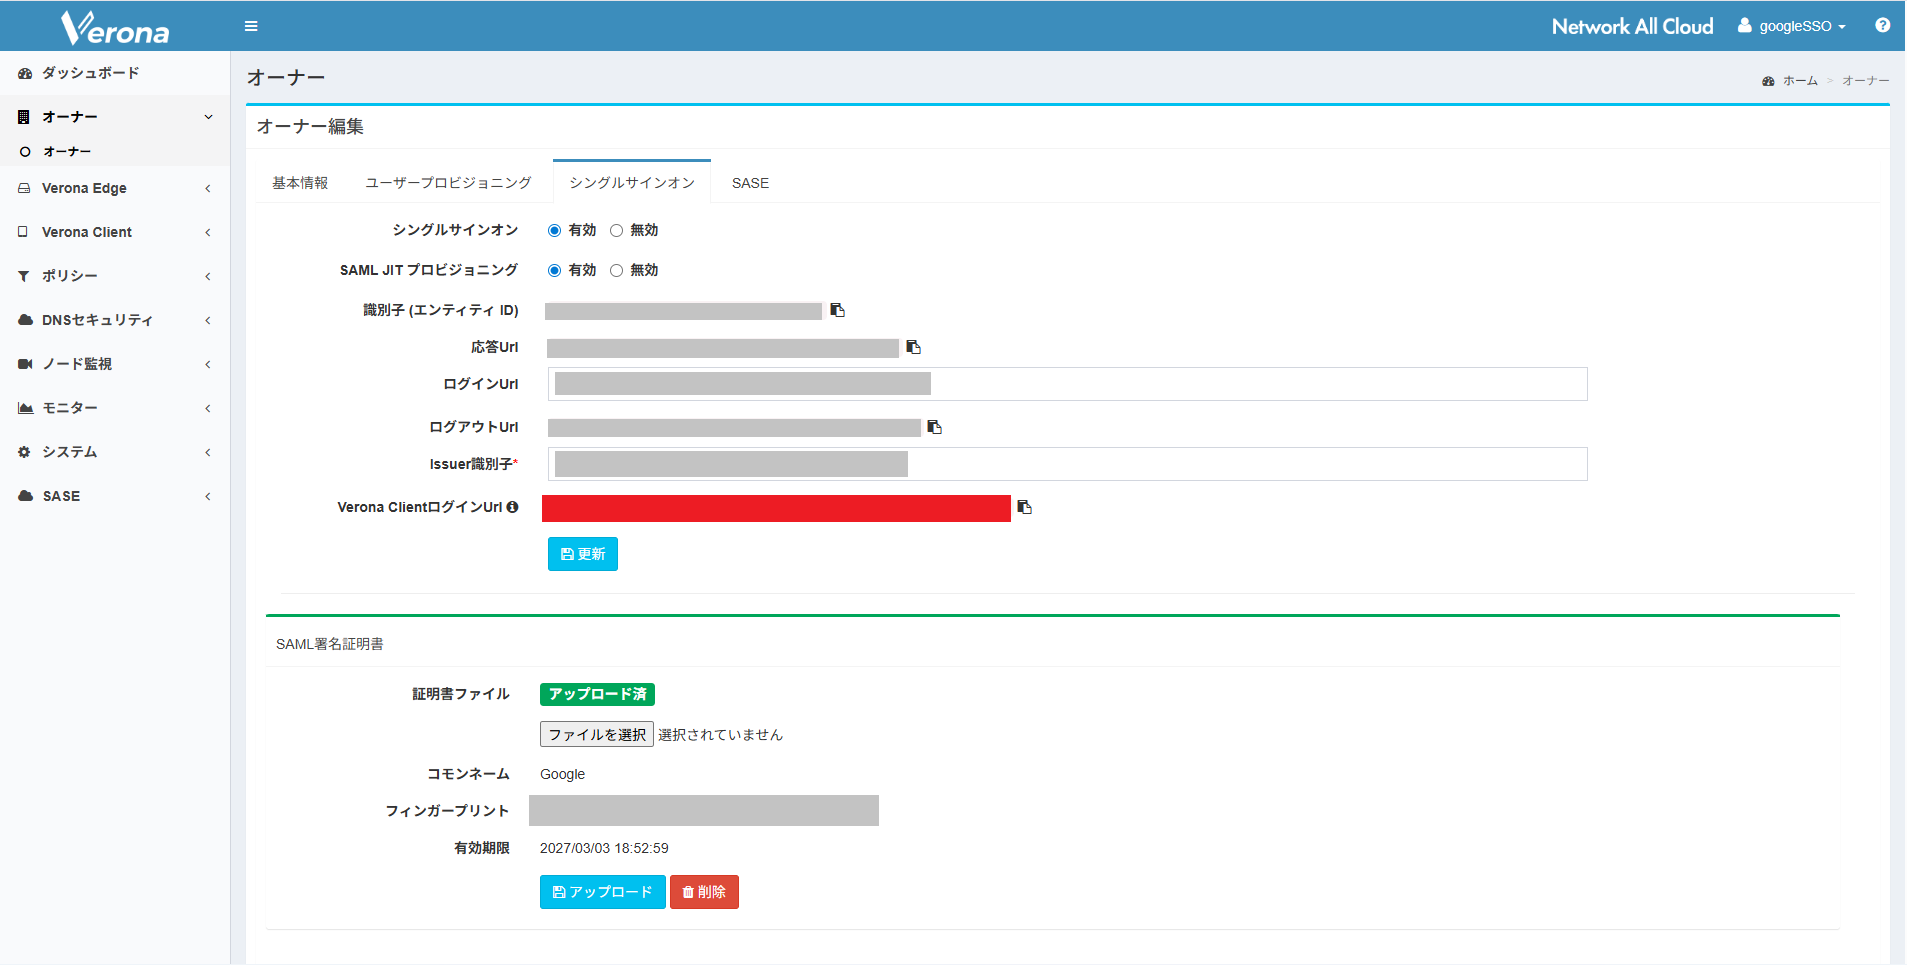
Task: Click the Verona logo
Action: coord(115,28)
